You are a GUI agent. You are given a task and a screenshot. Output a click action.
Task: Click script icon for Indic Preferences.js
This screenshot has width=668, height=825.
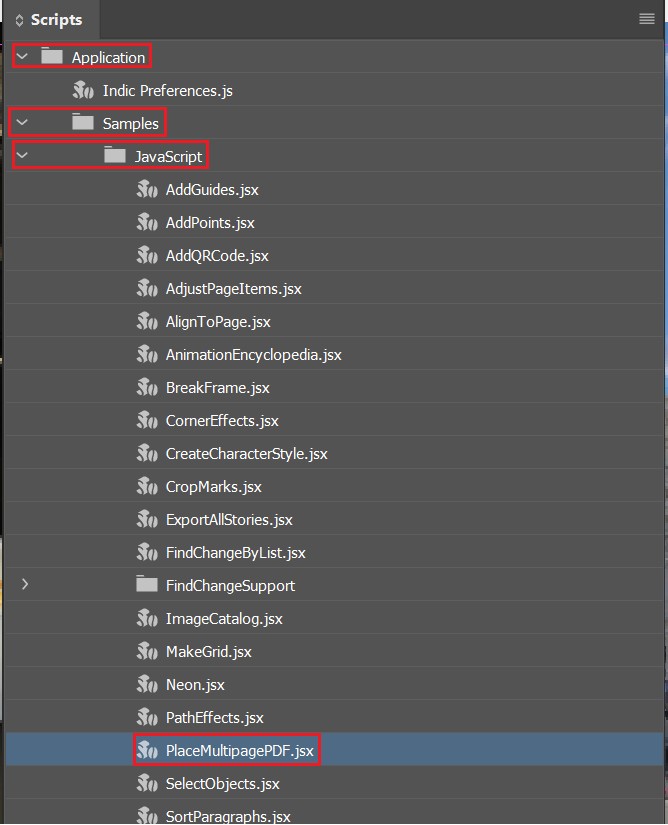tap(83, 90)
